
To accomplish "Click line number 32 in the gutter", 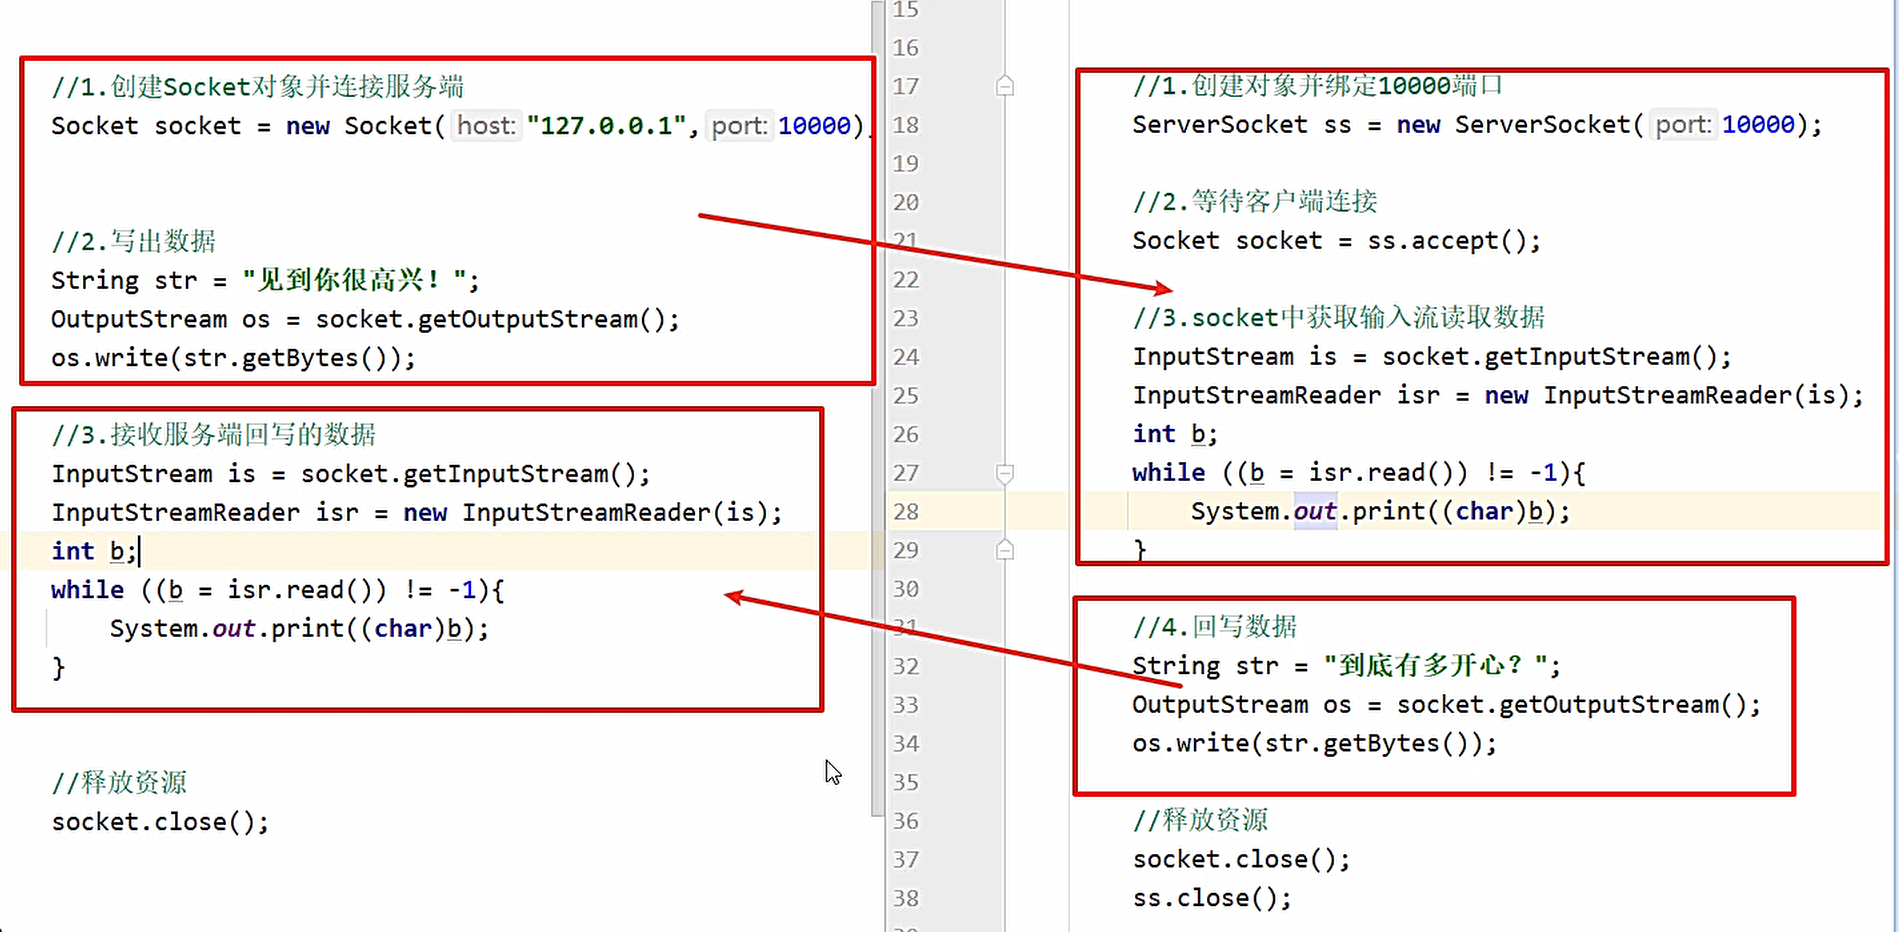I will (x=905, y=666).
